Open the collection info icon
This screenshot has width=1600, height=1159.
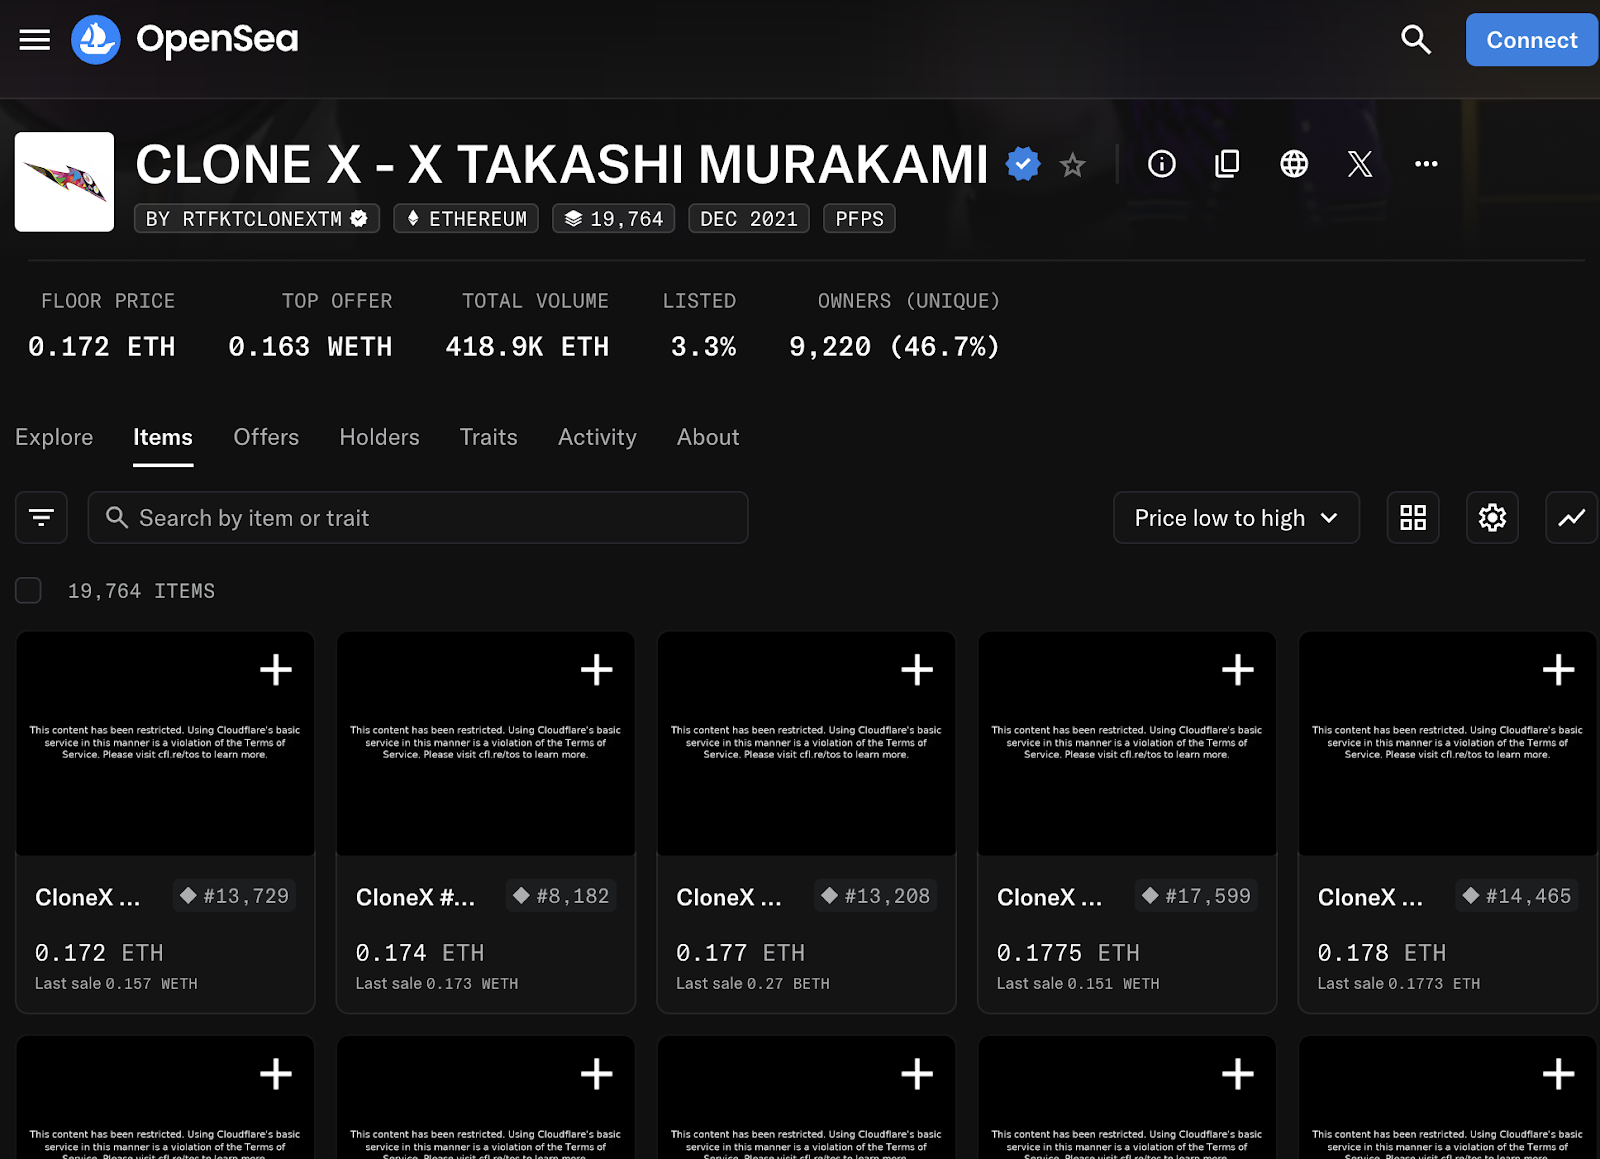[1161, 164]
